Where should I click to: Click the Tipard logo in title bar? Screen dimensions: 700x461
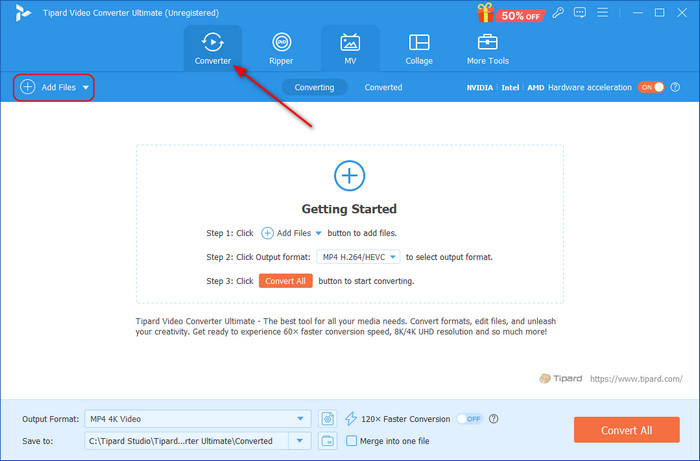(x=22, y=13)
